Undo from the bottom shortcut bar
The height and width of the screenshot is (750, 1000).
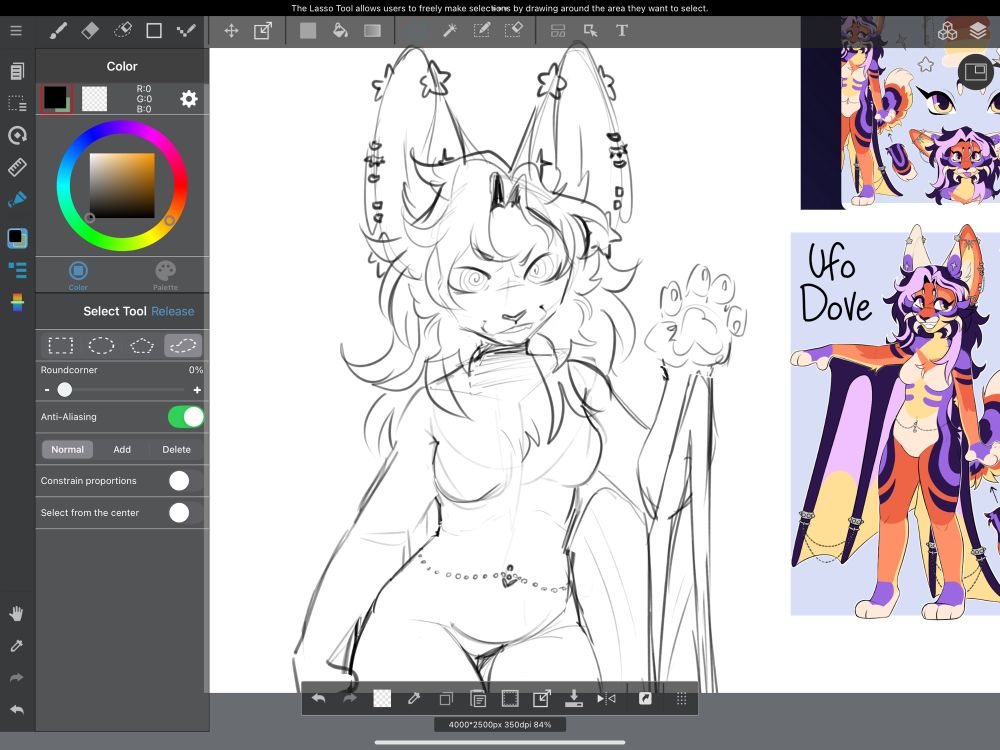pos(318,698)
